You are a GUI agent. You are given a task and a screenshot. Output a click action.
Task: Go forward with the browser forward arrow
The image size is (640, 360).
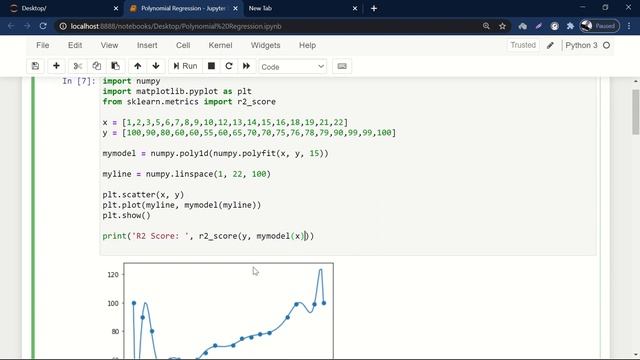pos(27,26)
